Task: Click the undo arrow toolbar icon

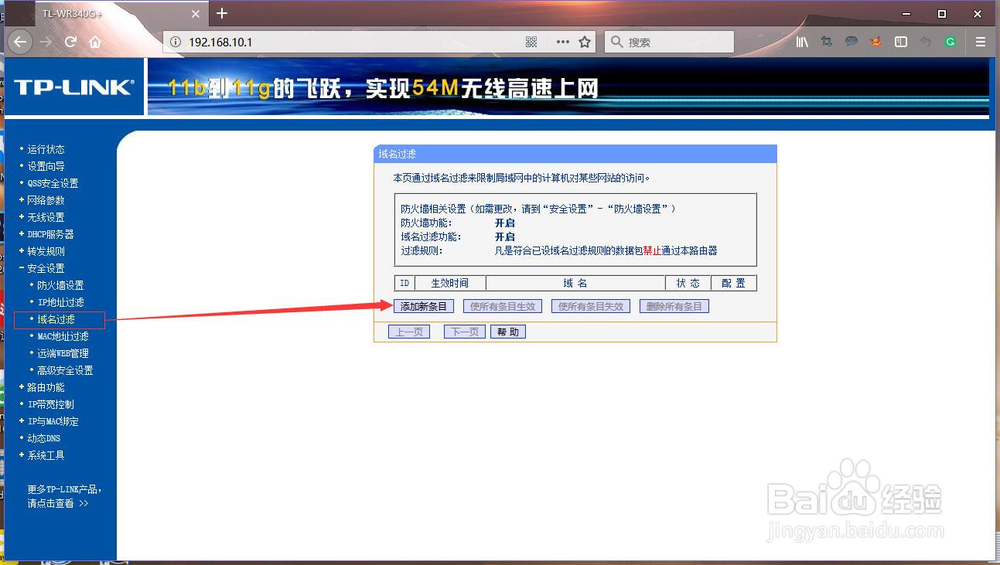Action: coord(925,42)
